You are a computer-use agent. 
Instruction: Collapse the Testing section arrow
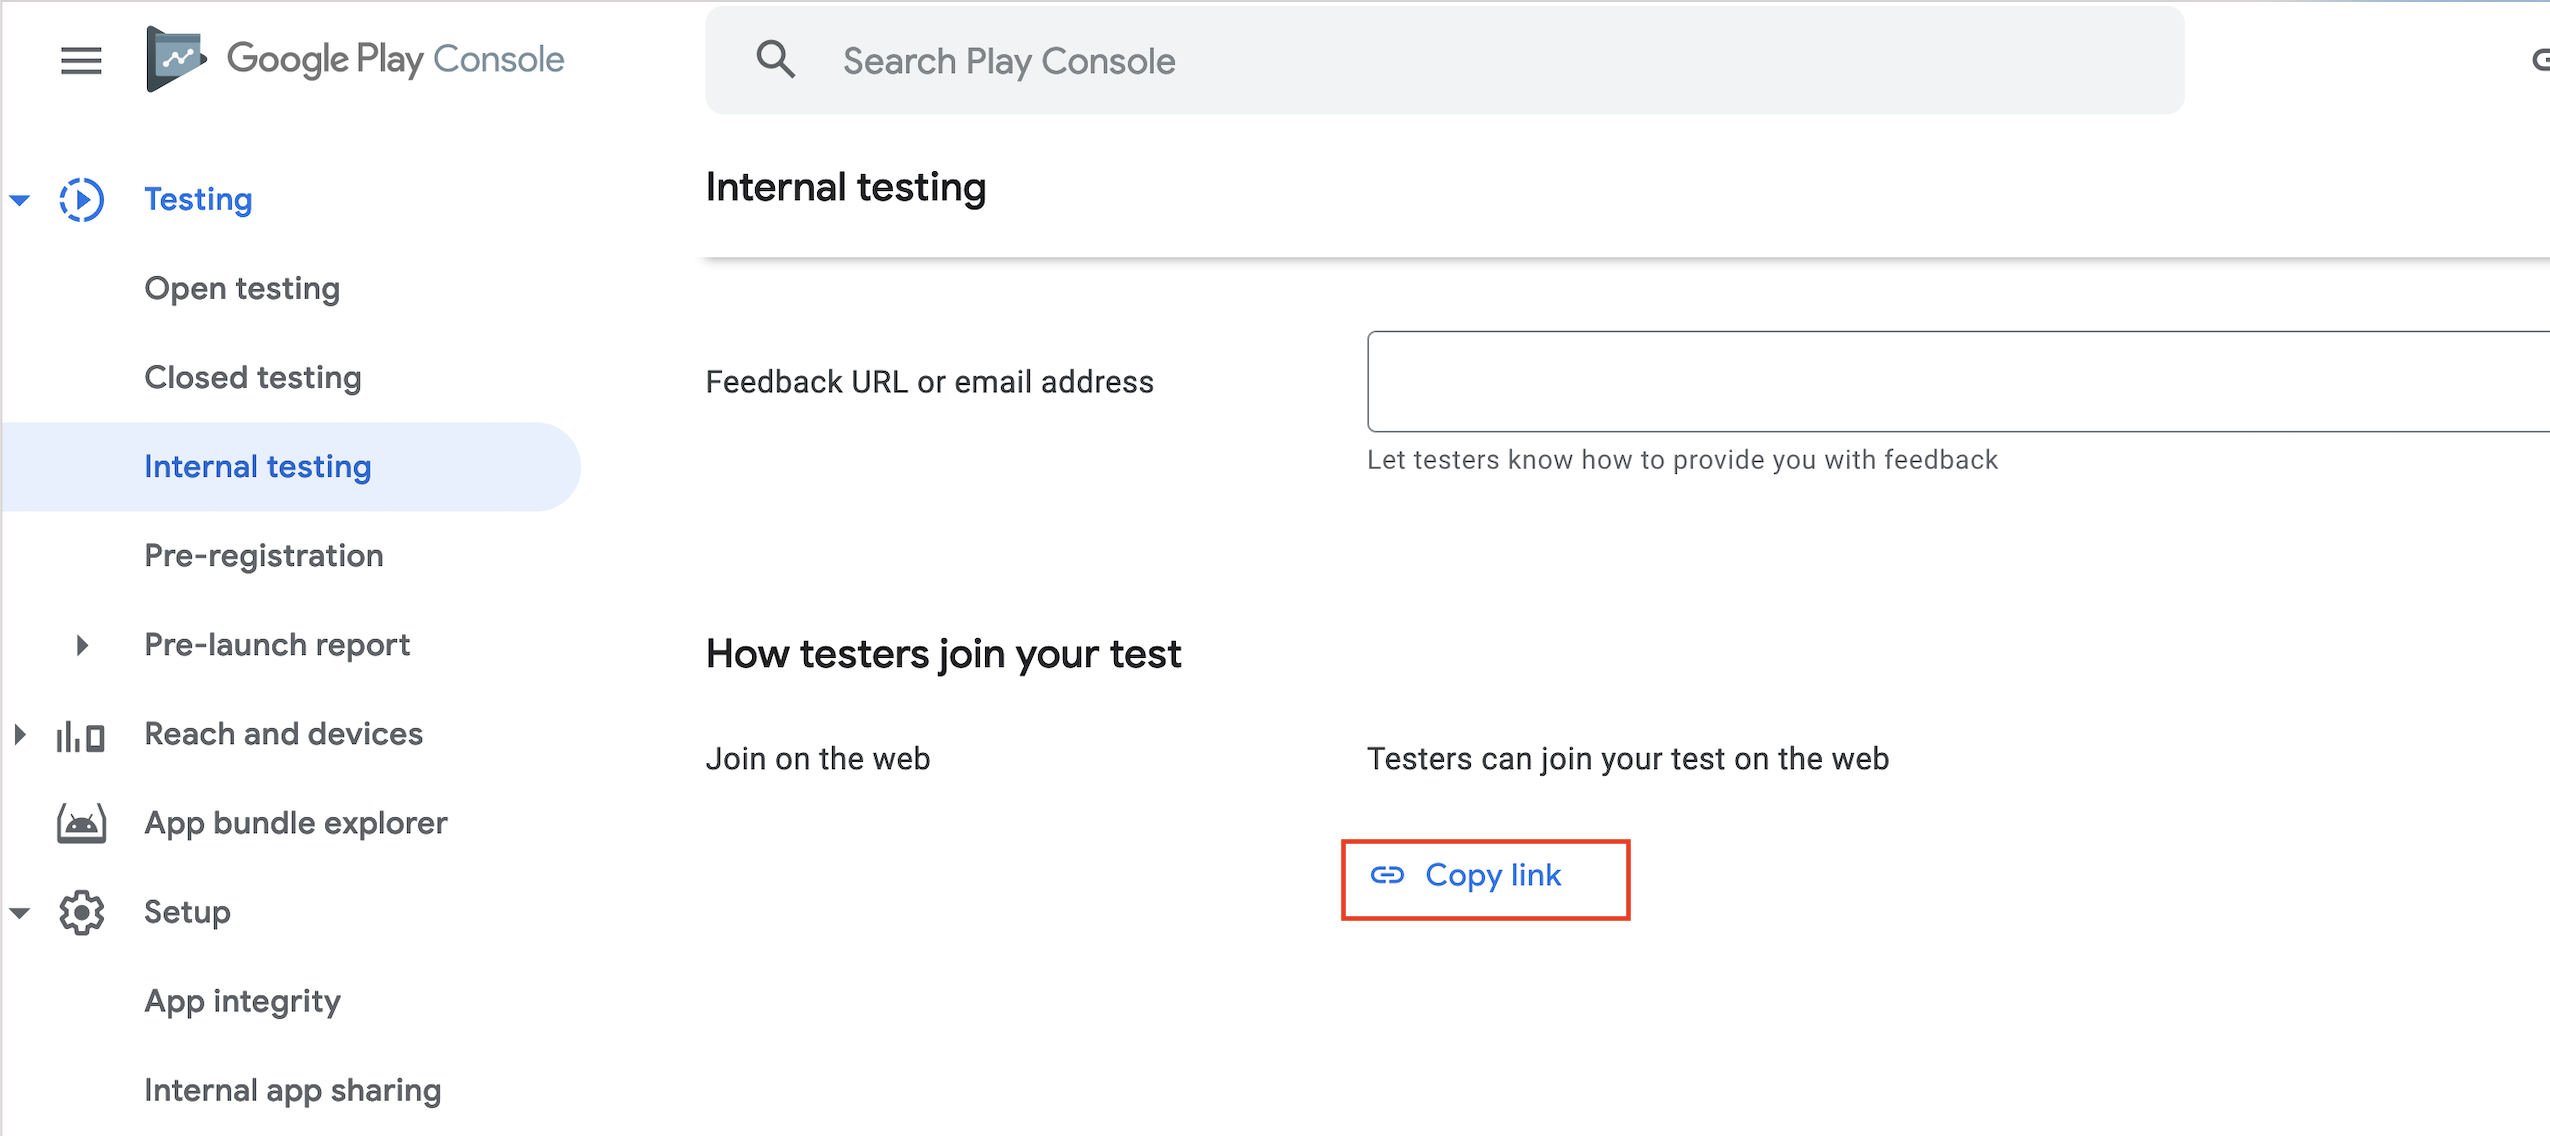(20, 200)
